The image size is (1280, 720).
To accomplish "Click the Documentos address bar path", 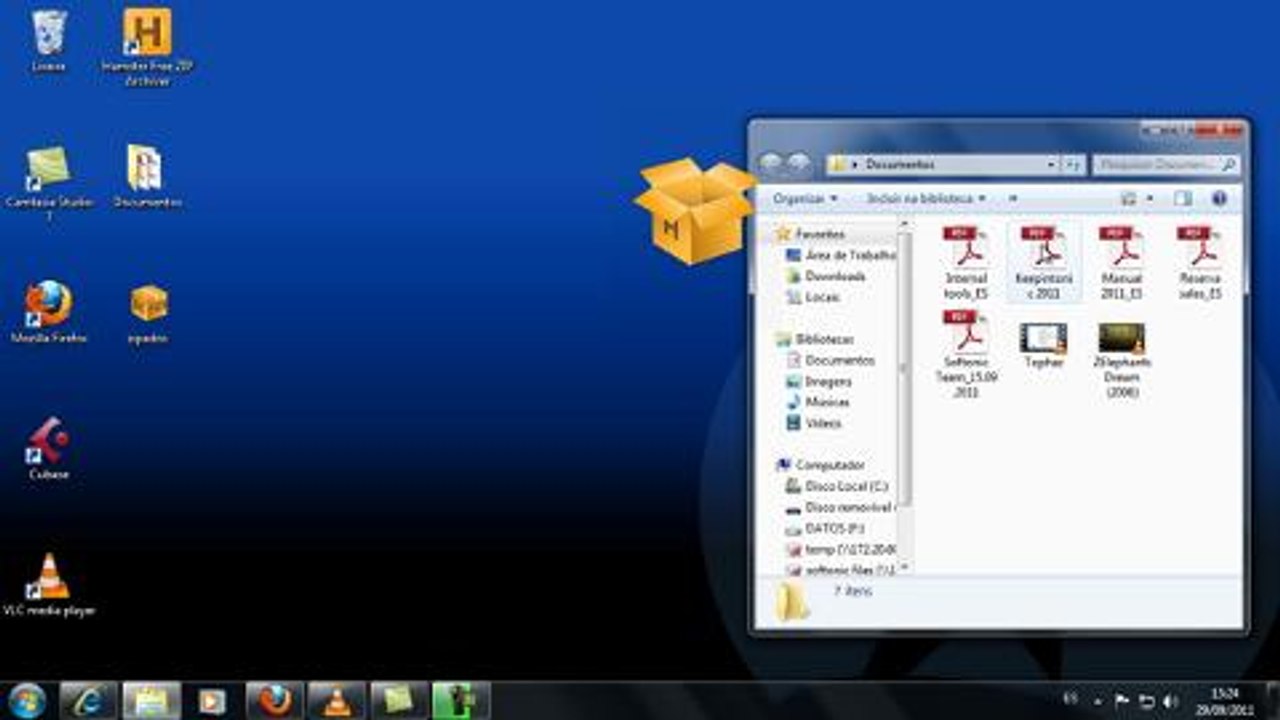I will [900, 164].
